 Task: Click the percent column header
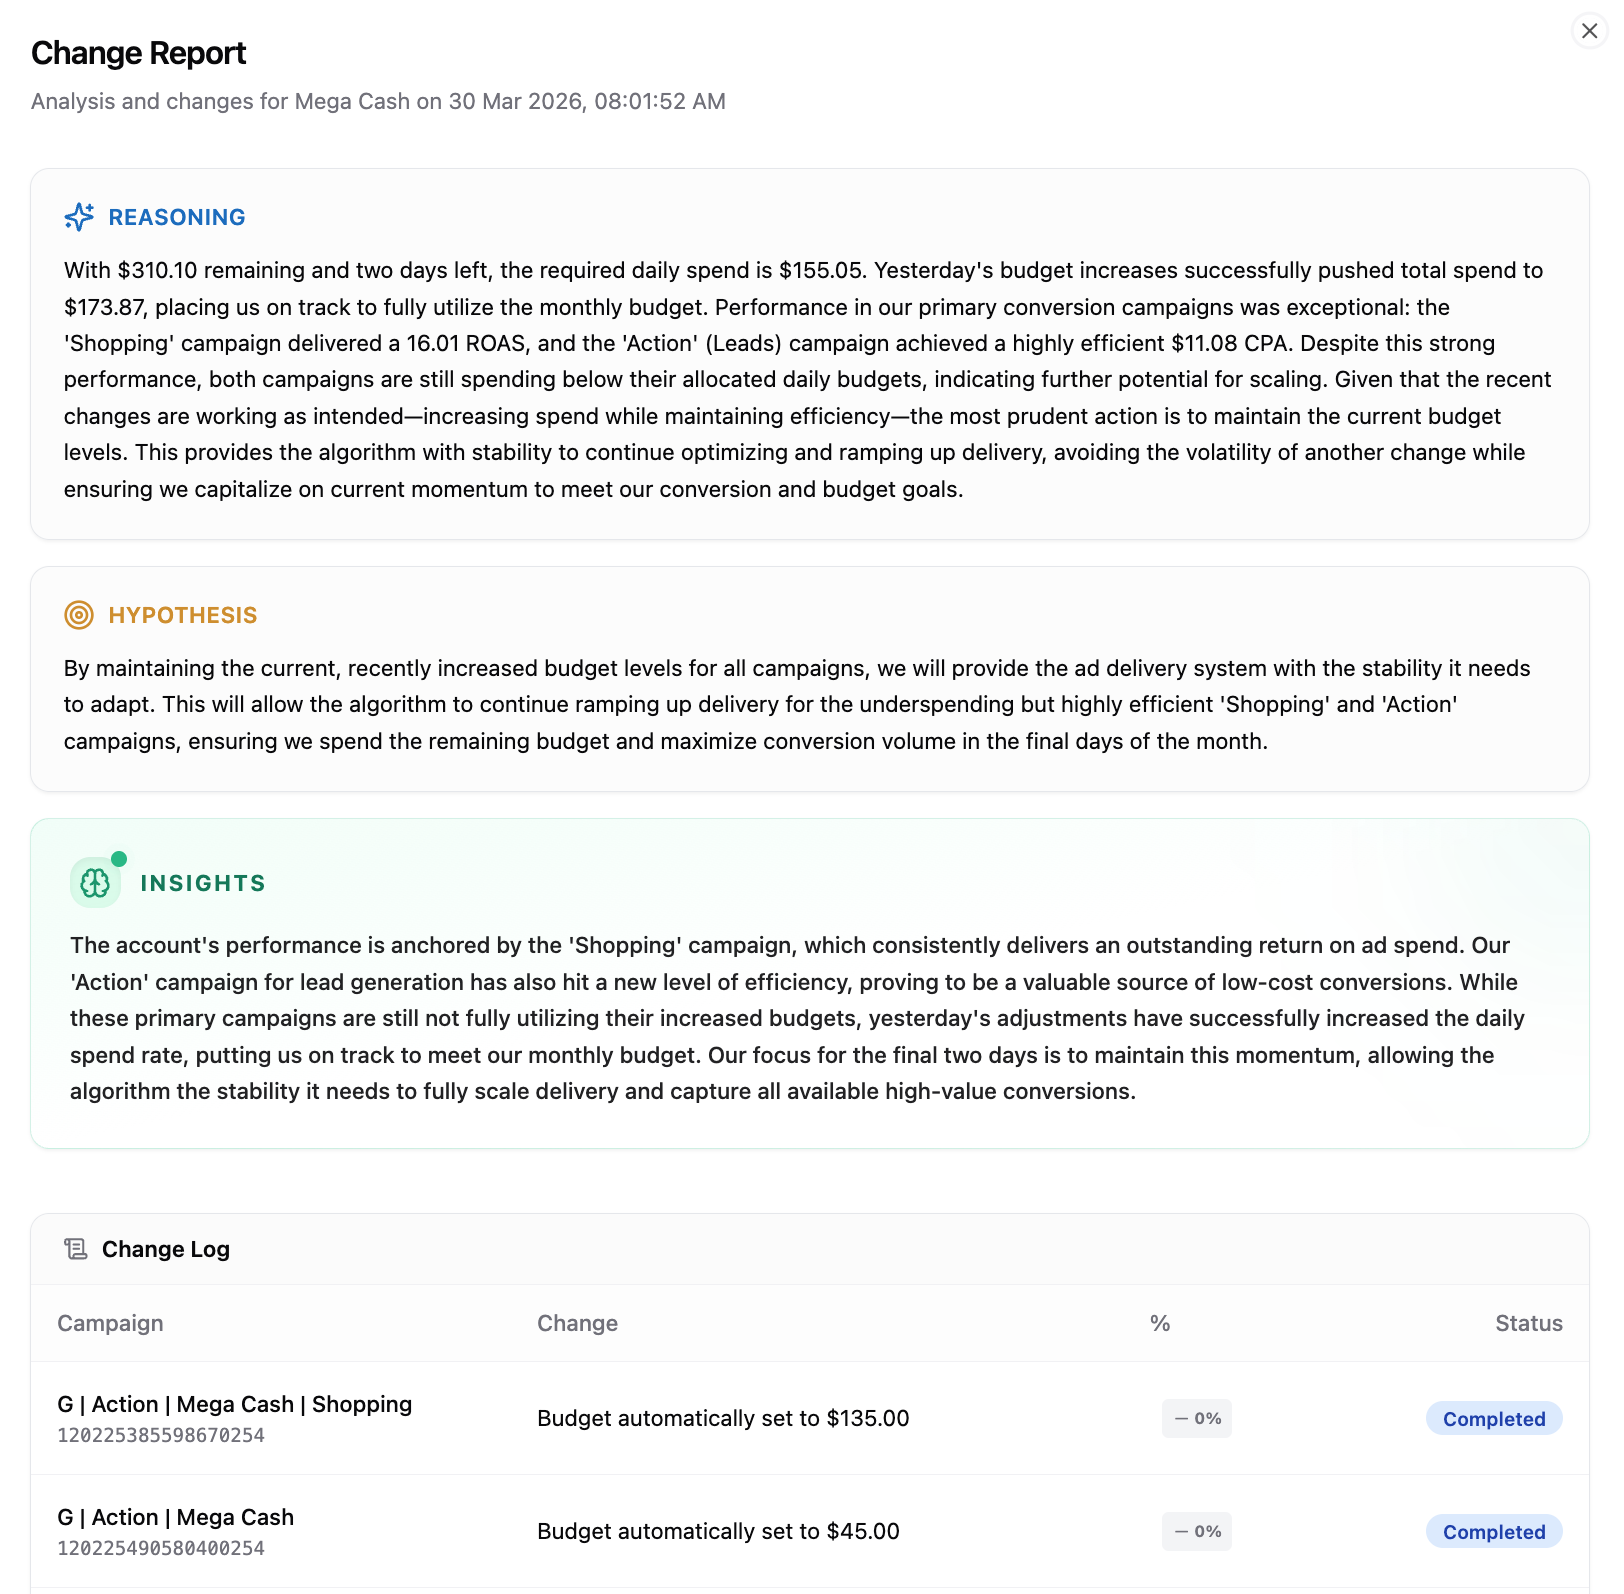[x=1160, y=1323]
